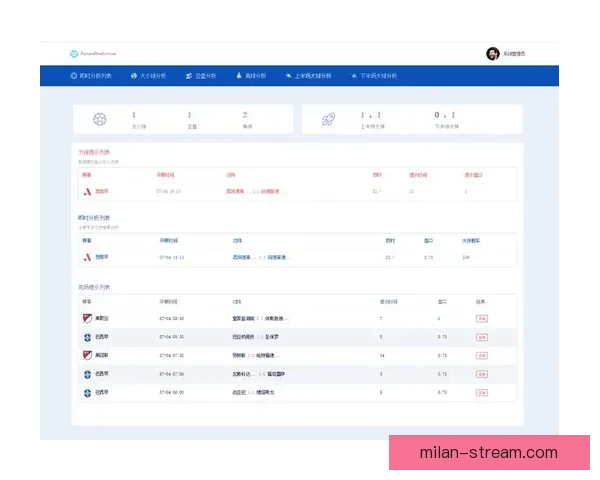This screenshot has width=600, height=480.
Task: Click the PowerPrediction logo in the header
Action: tap(93, 53)
